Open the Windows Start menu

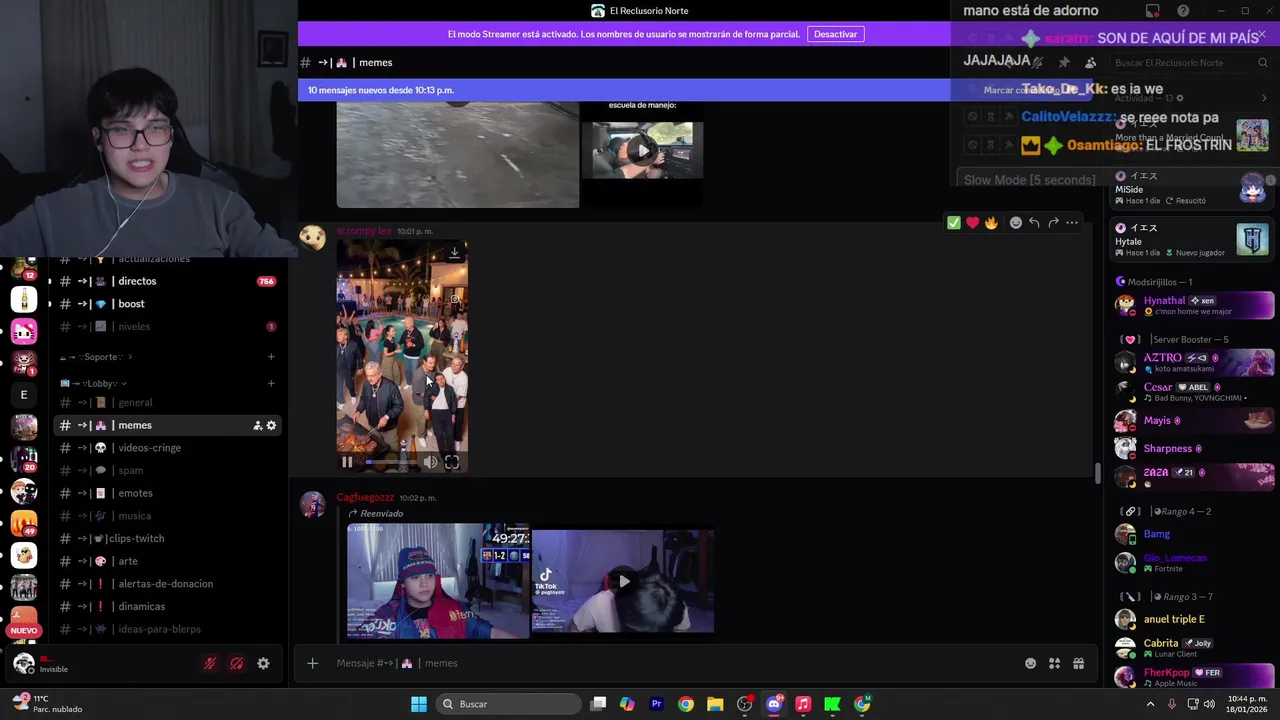419,704
